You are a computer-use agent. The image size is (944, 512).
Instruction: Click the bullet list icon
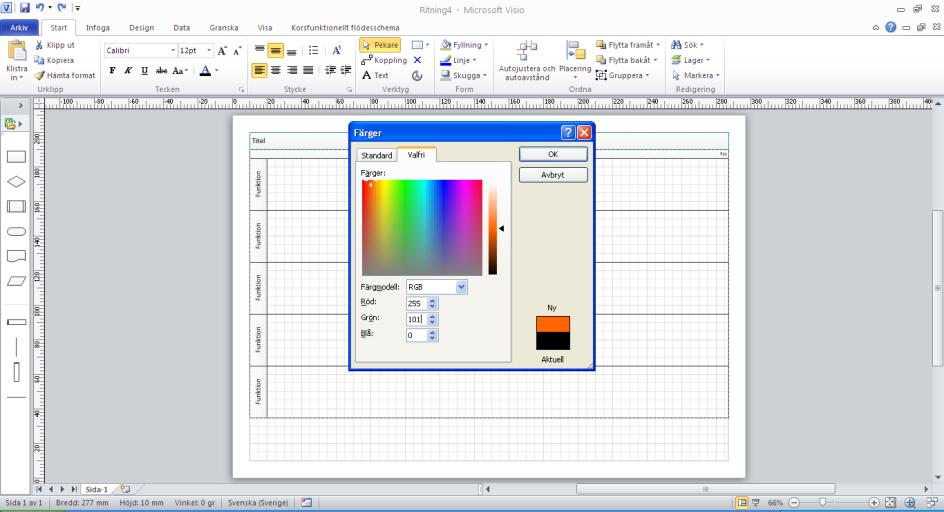[313, 51]
